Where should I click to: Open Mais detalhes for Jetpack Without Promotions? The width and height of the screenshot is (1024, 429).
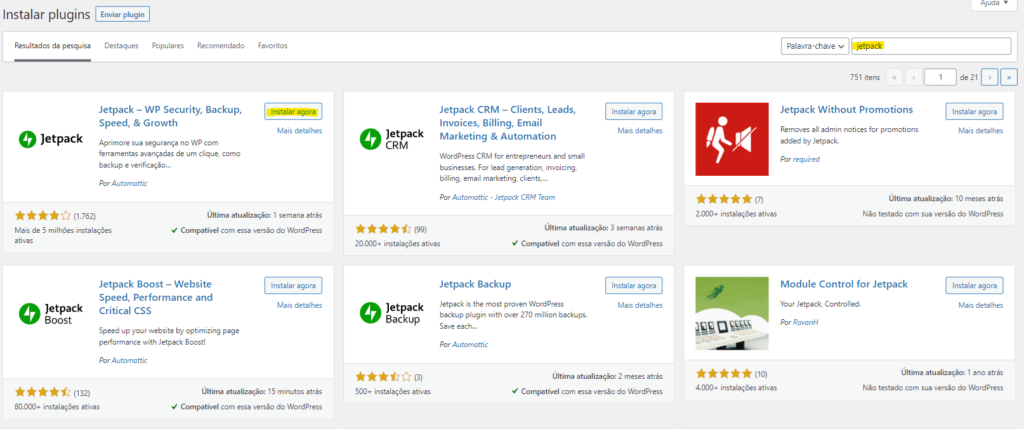980,131
